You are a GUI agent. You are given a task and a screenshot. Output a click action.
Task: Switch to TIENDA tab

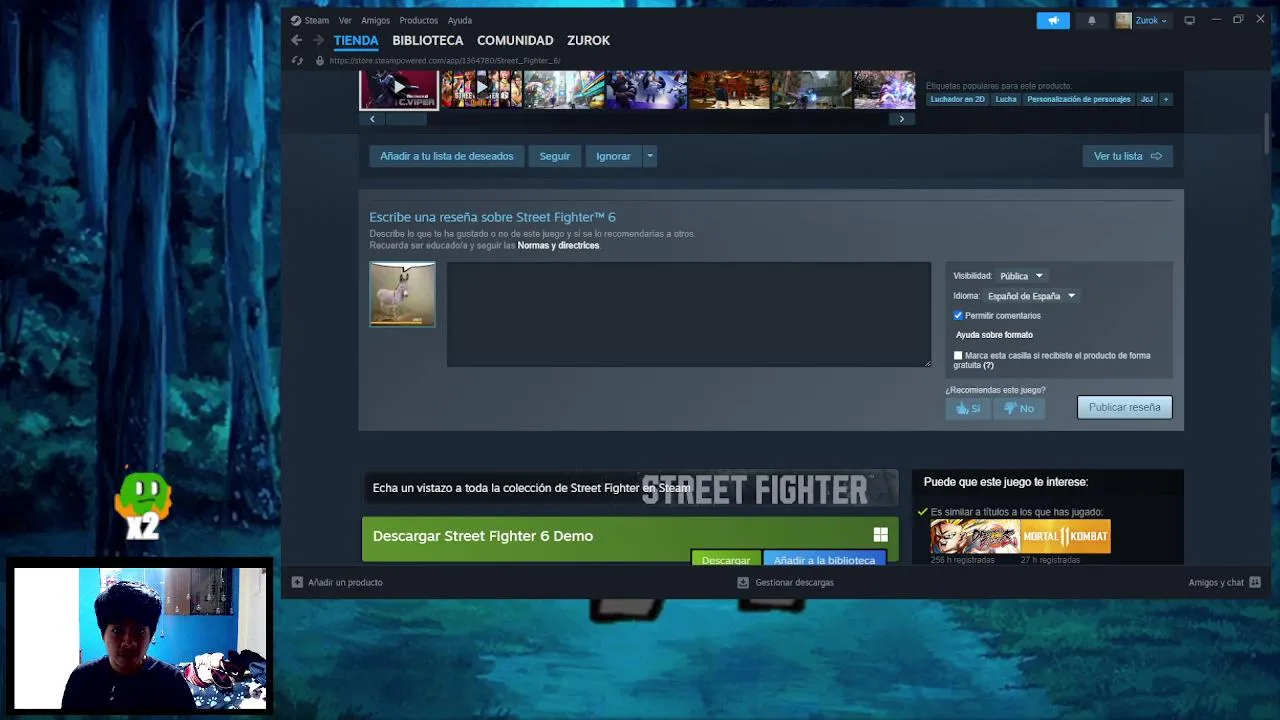(356, 40)
